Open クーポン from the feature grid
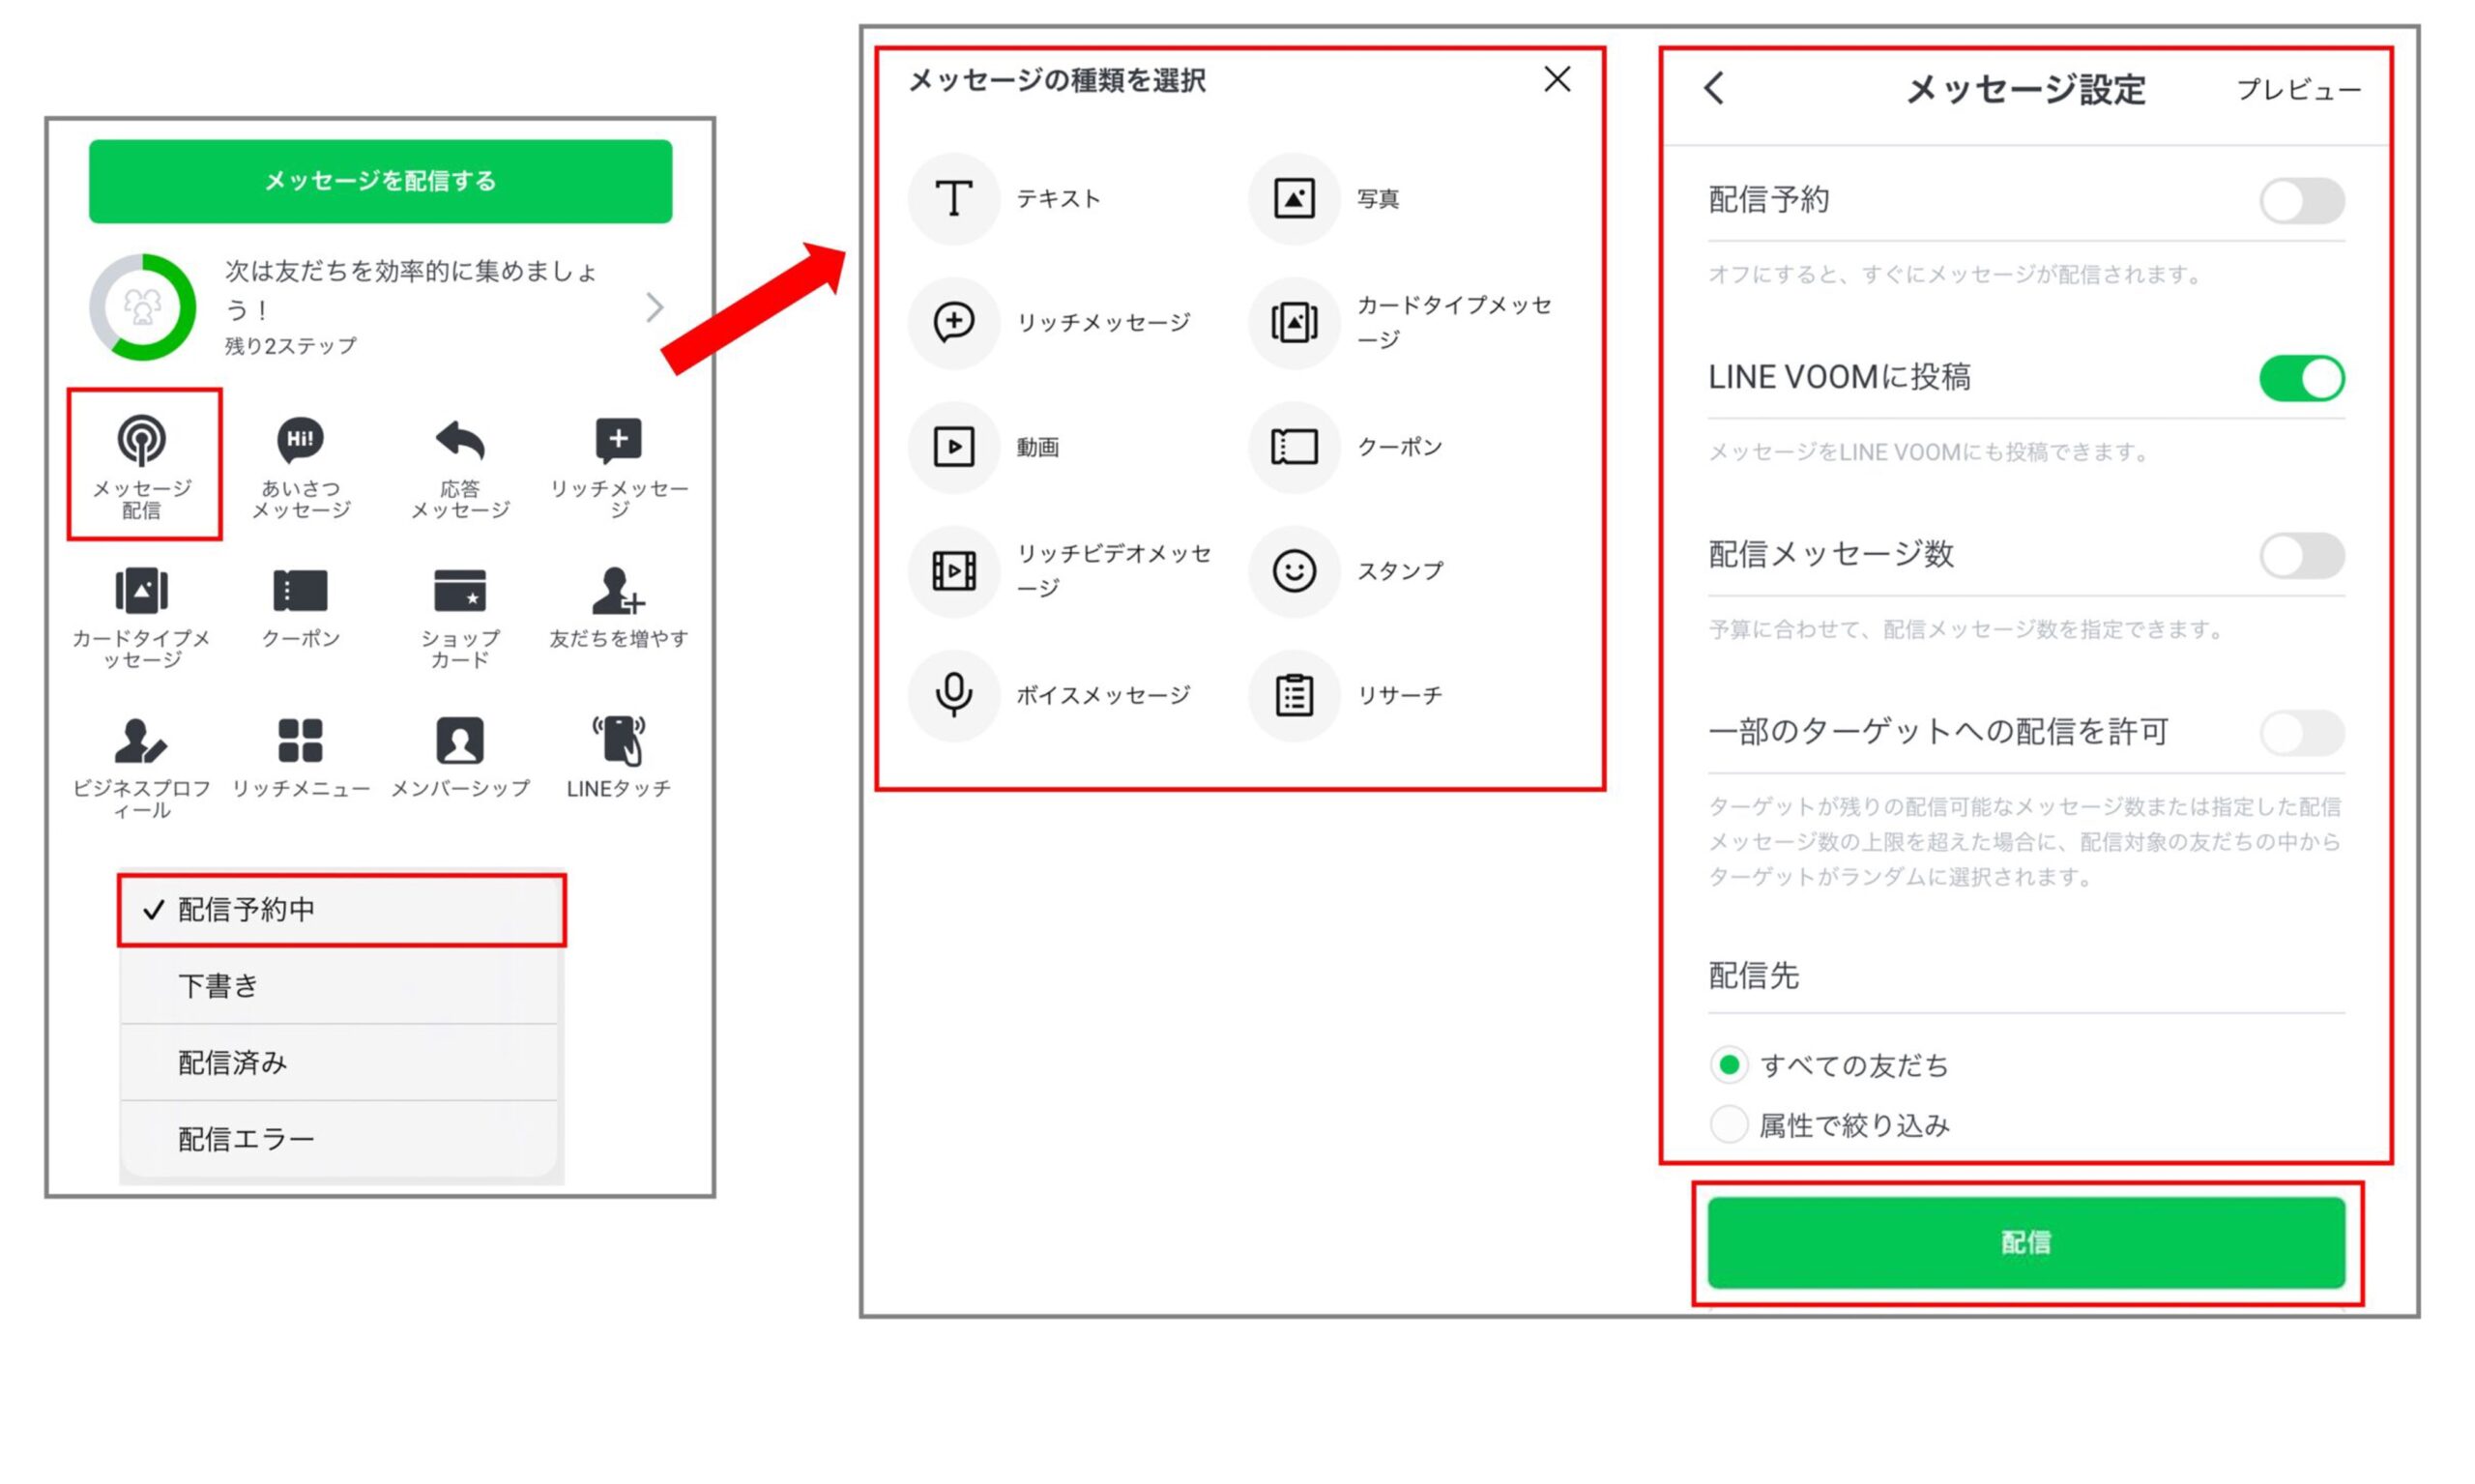 (299, 608)
